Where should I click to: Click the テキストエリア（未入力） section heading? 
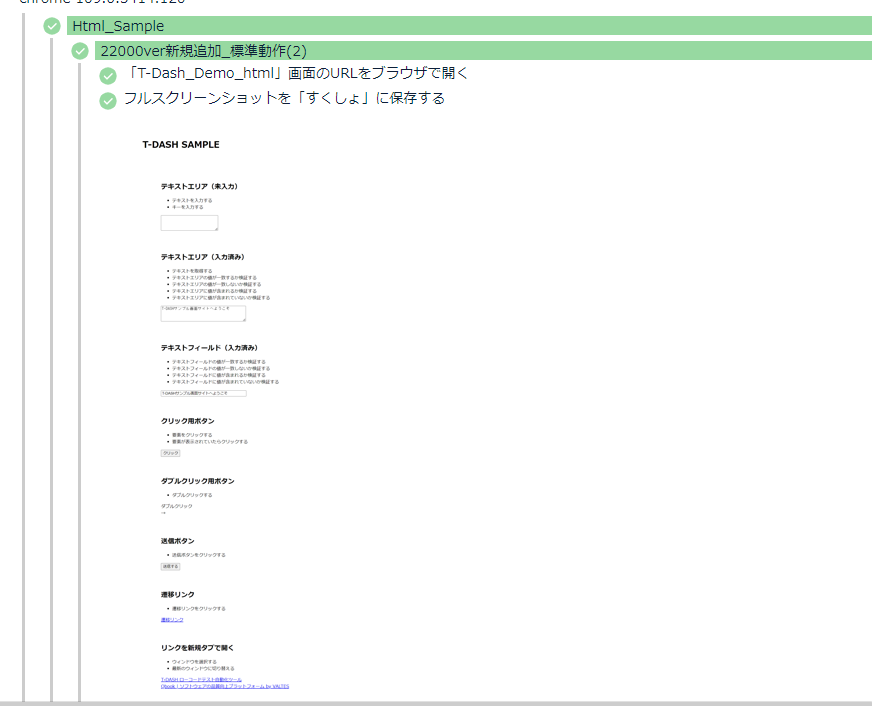coord(199,186)
